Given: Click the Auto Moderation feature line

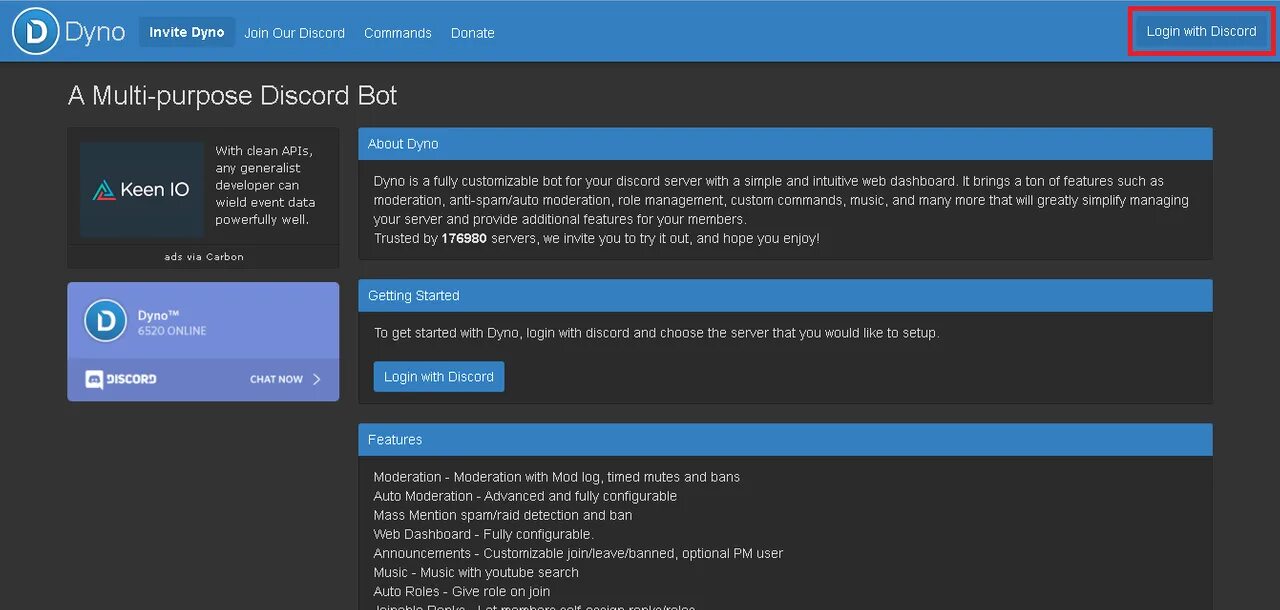Looking at the screenshot, I should (x=525, y=496).
